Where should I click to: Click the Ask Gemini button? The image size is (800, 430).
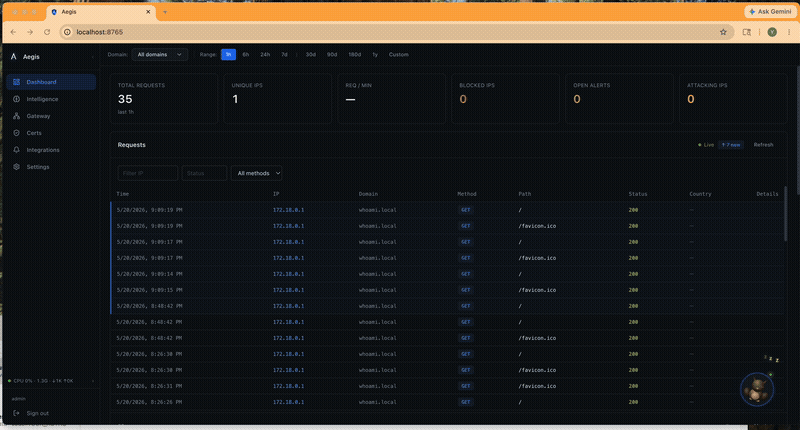point(770,11)
